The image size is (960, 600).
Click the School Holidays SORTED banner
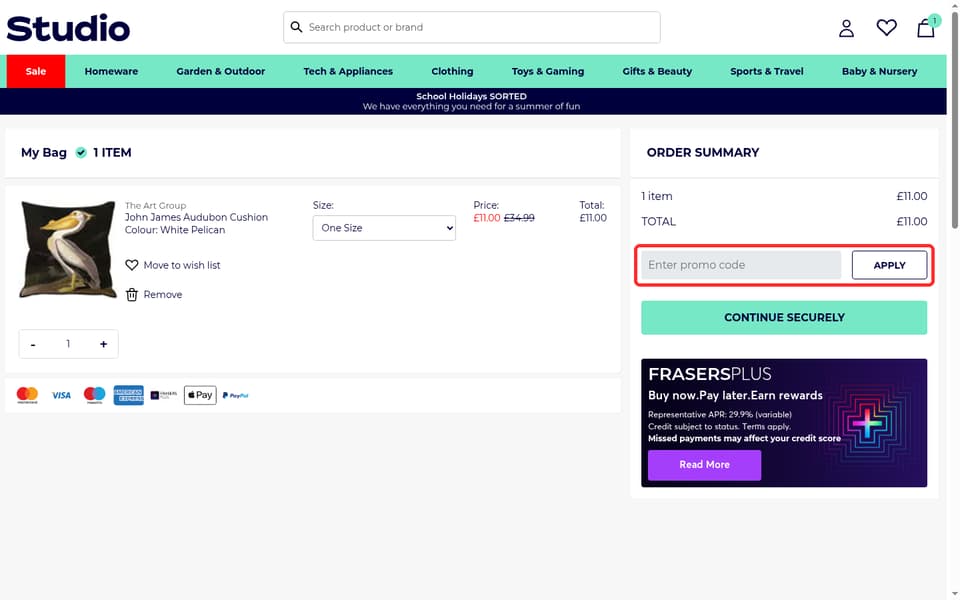pos(471,101)
